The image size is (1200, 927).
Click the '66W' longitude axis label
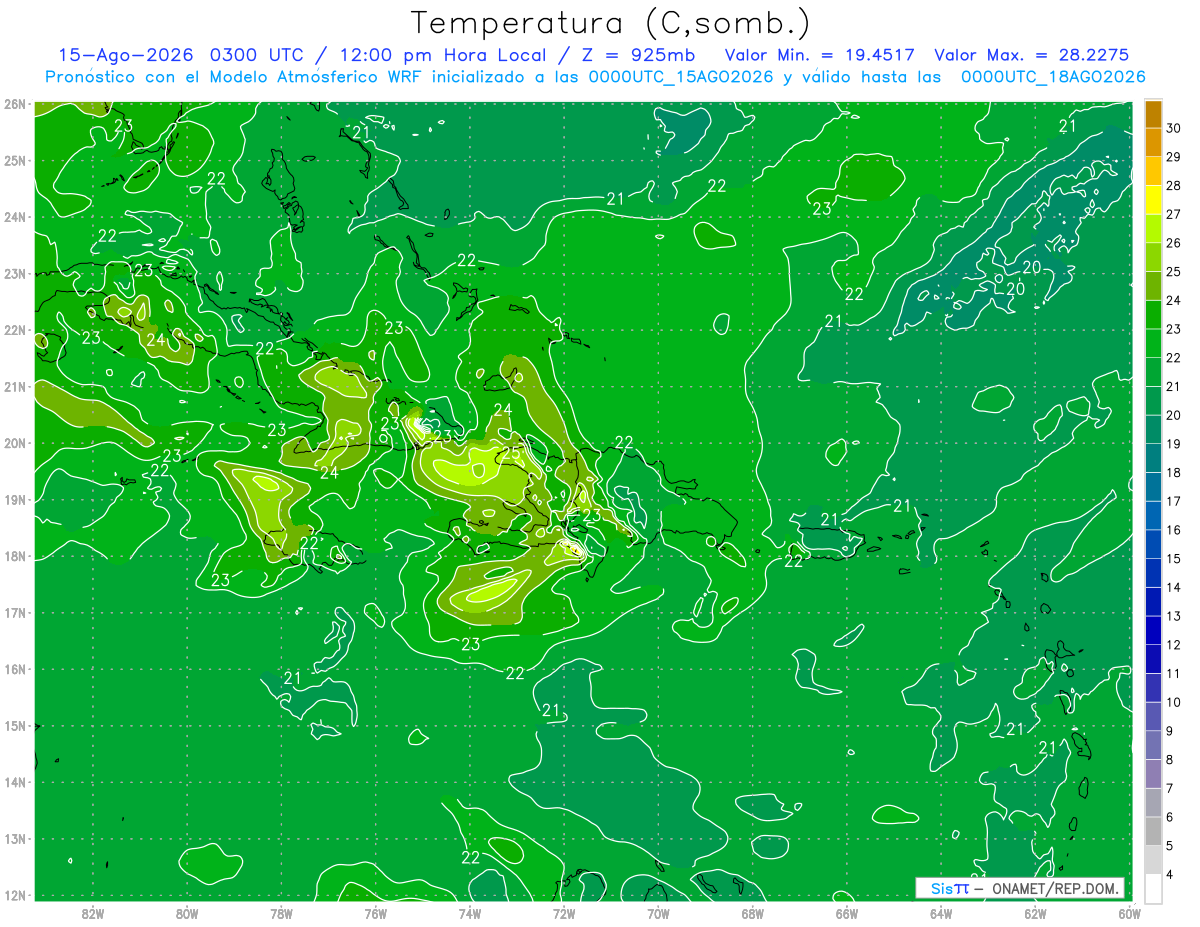(847, 914)
